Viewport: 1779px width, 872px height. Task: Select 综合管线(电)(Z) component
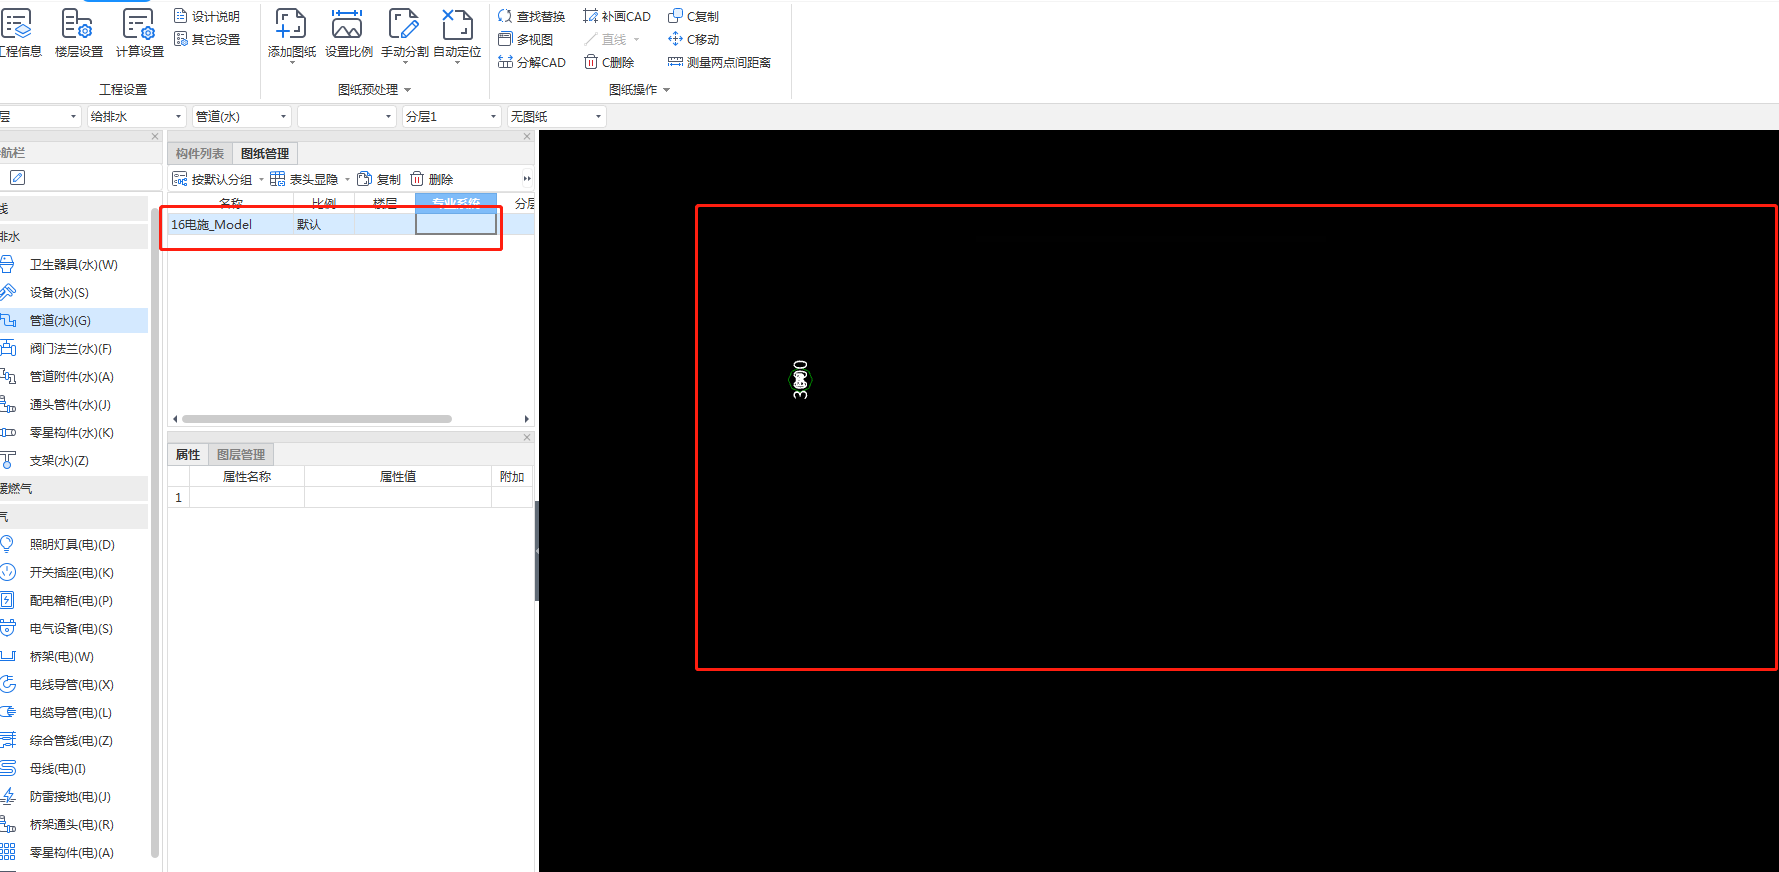tap(74, 741)
